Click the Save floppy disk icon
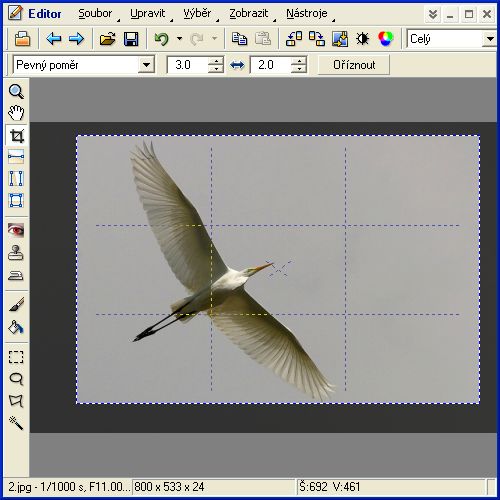The height and width of the screenshot is (500, 500). (x=131, y=39)
